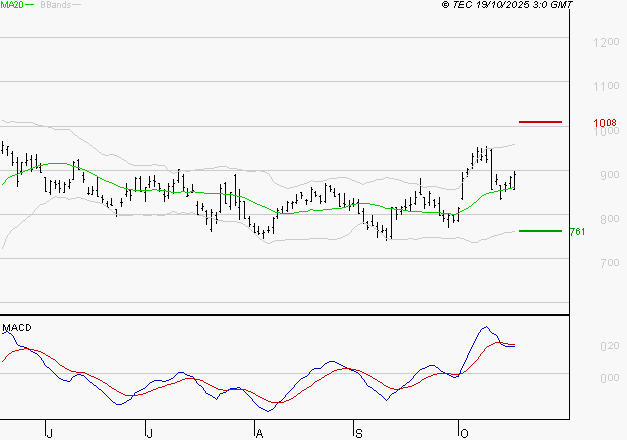Viewport: 627px width, 440px height.
Task: Click the MACD 020 axis label
Action: click(609, 346)
